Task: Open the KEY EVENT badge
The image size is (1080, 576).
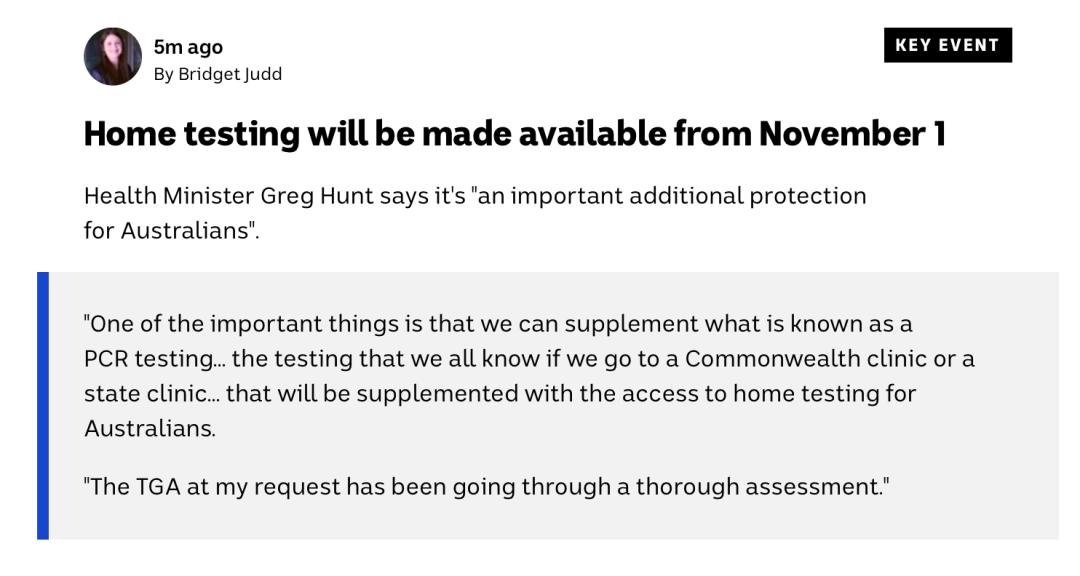Action: click(948, 45)
